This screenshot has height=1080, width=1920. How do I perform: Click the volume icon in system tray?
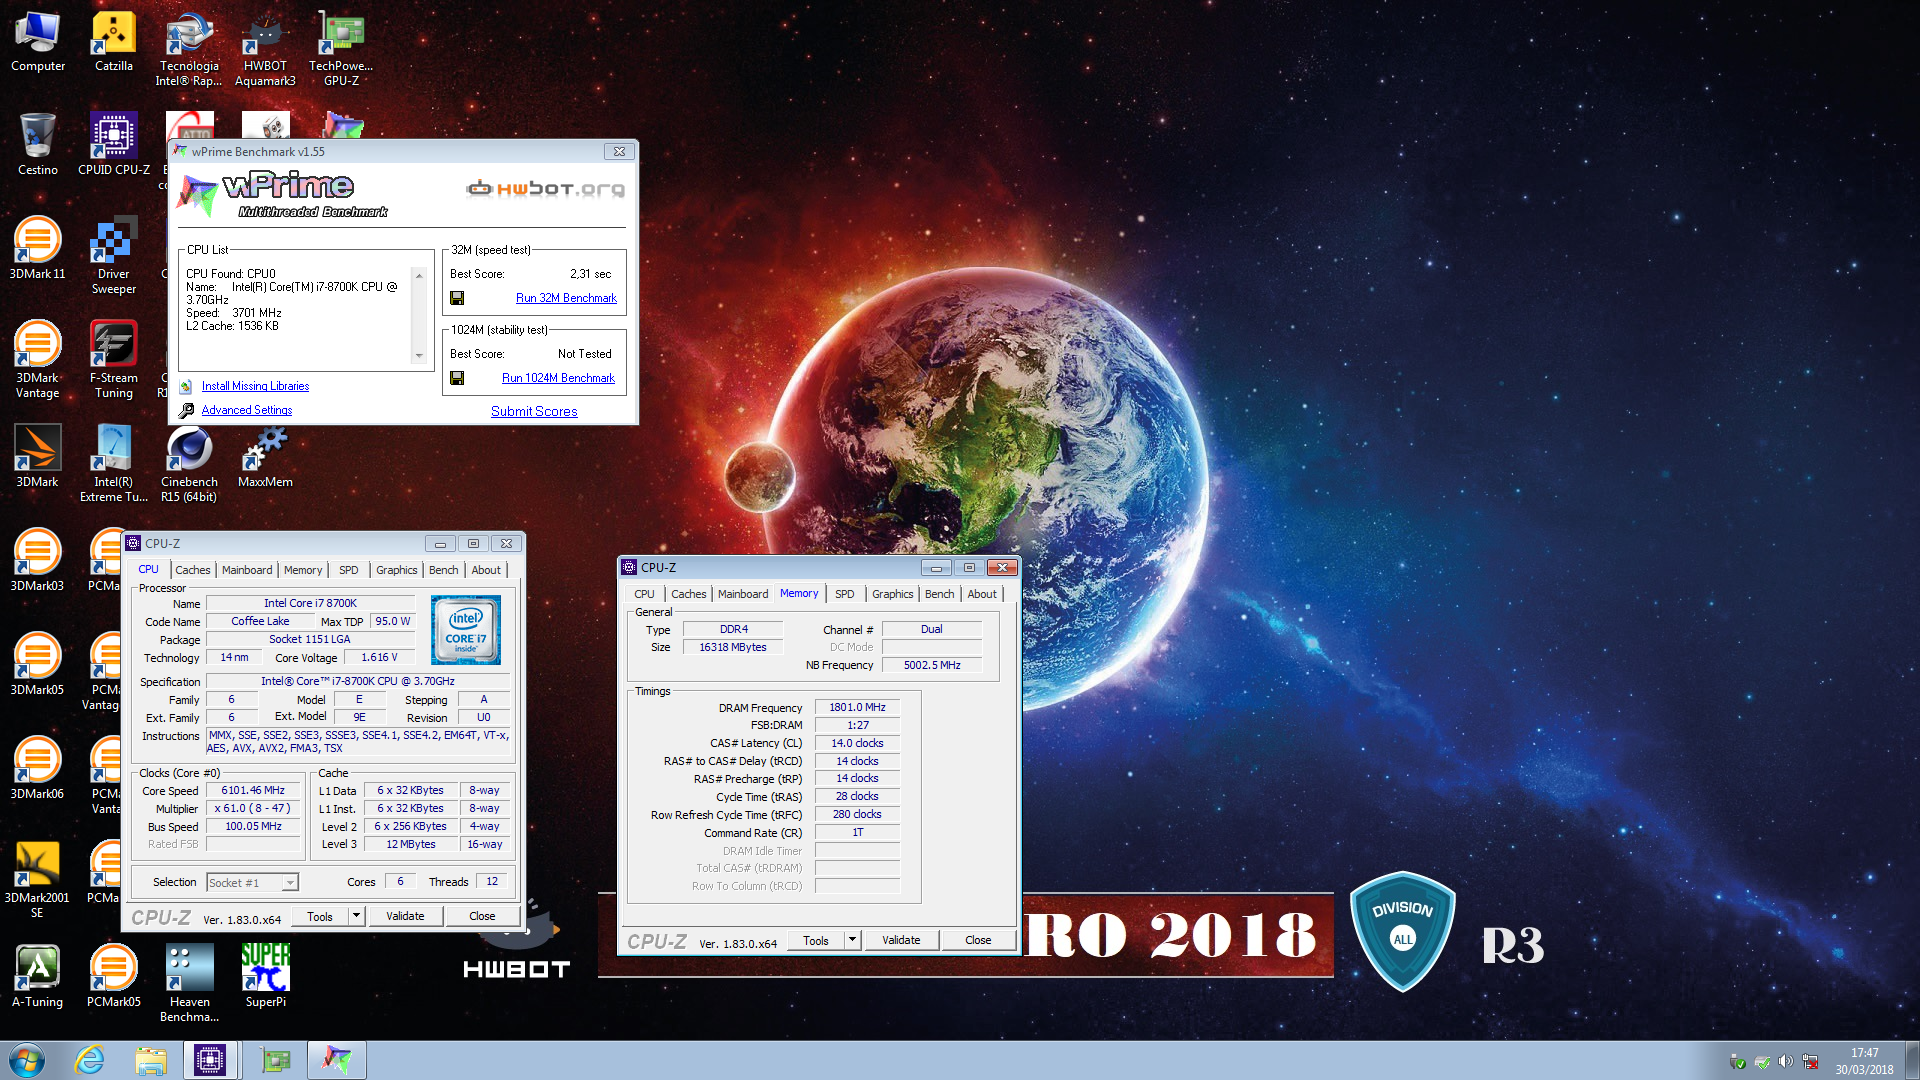(x=1786, y=1061)
